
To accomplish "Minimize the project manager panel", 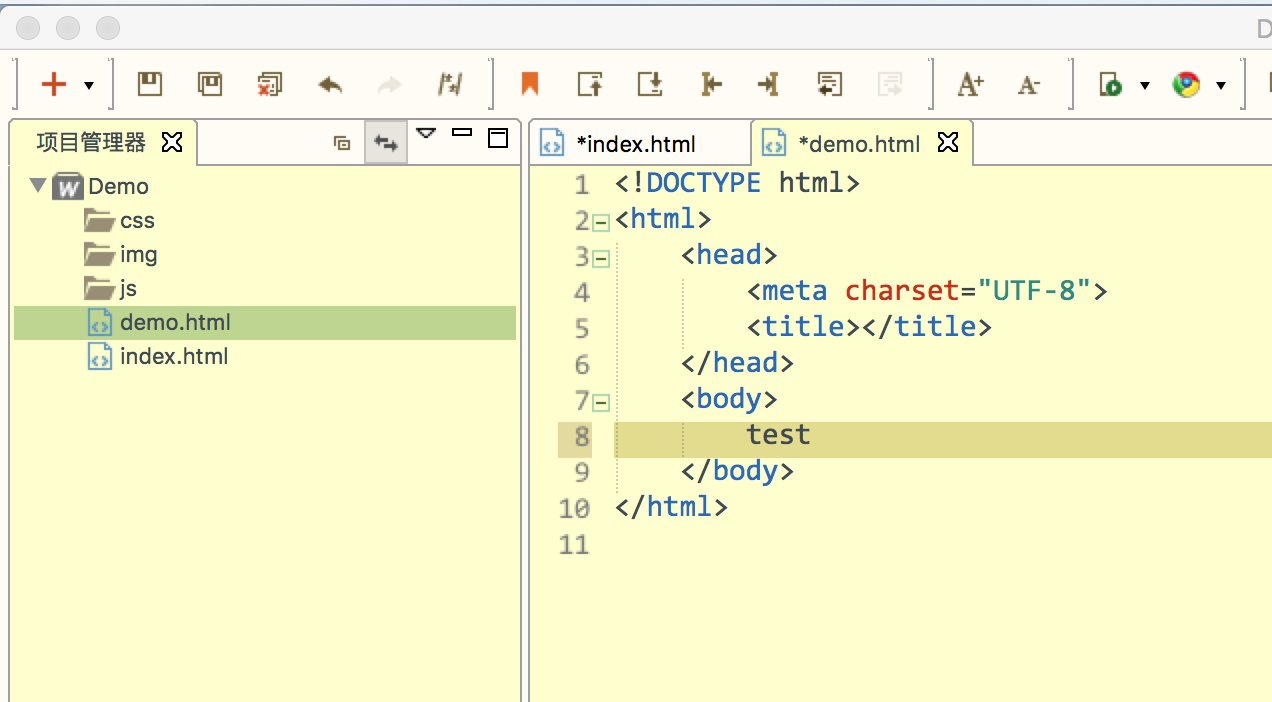I will pos(462,132).
